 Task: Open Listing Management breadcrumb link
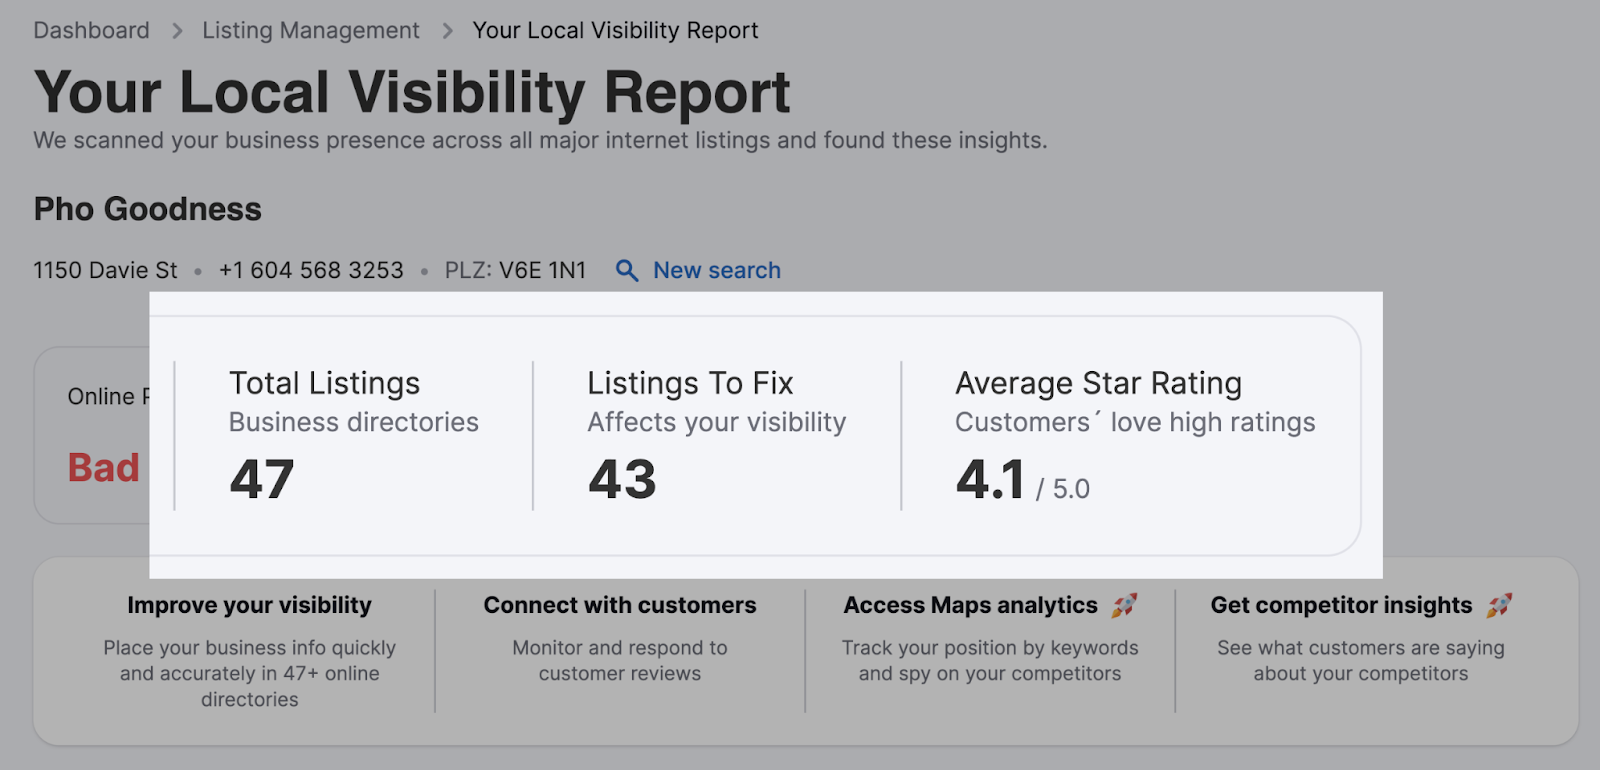(x=311, y=31)
